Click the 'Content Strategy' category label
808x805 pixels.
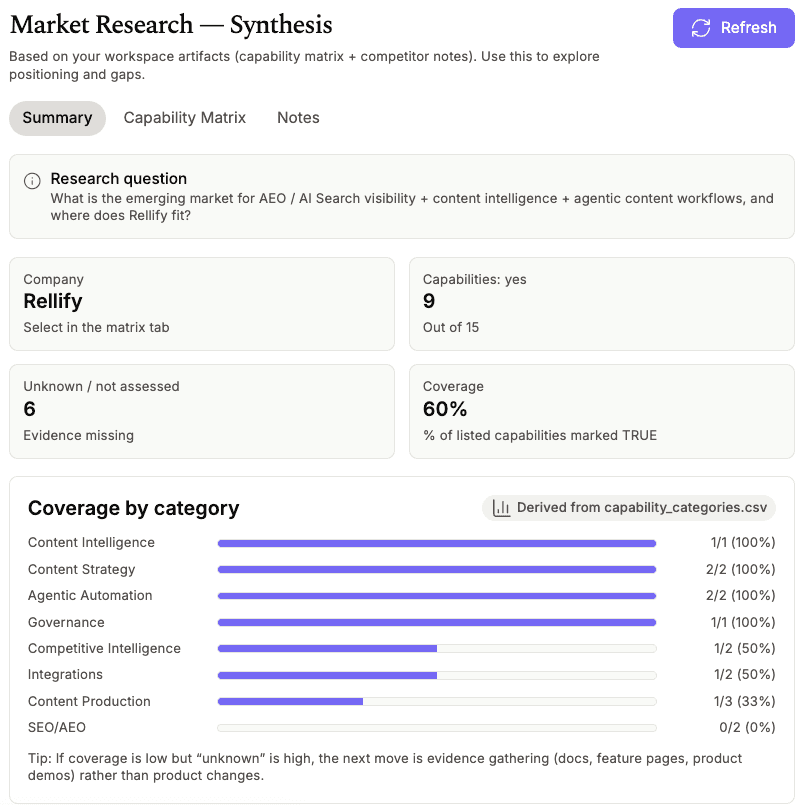[81, 569]
